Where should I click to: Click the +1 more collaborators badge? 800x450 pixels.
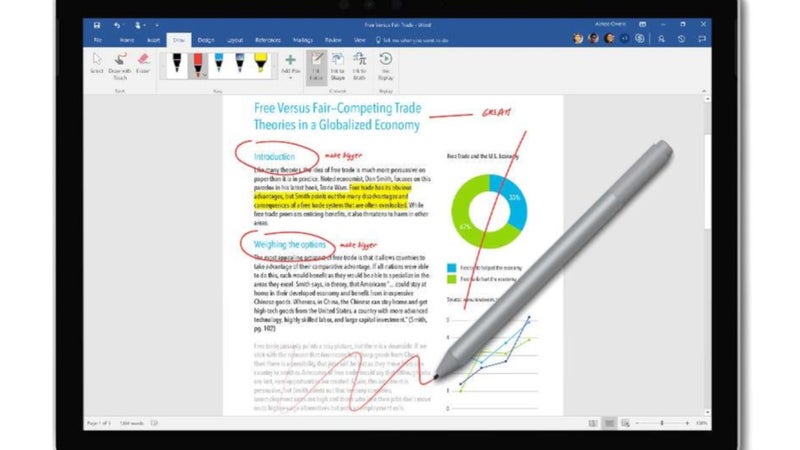click(624, 39)
